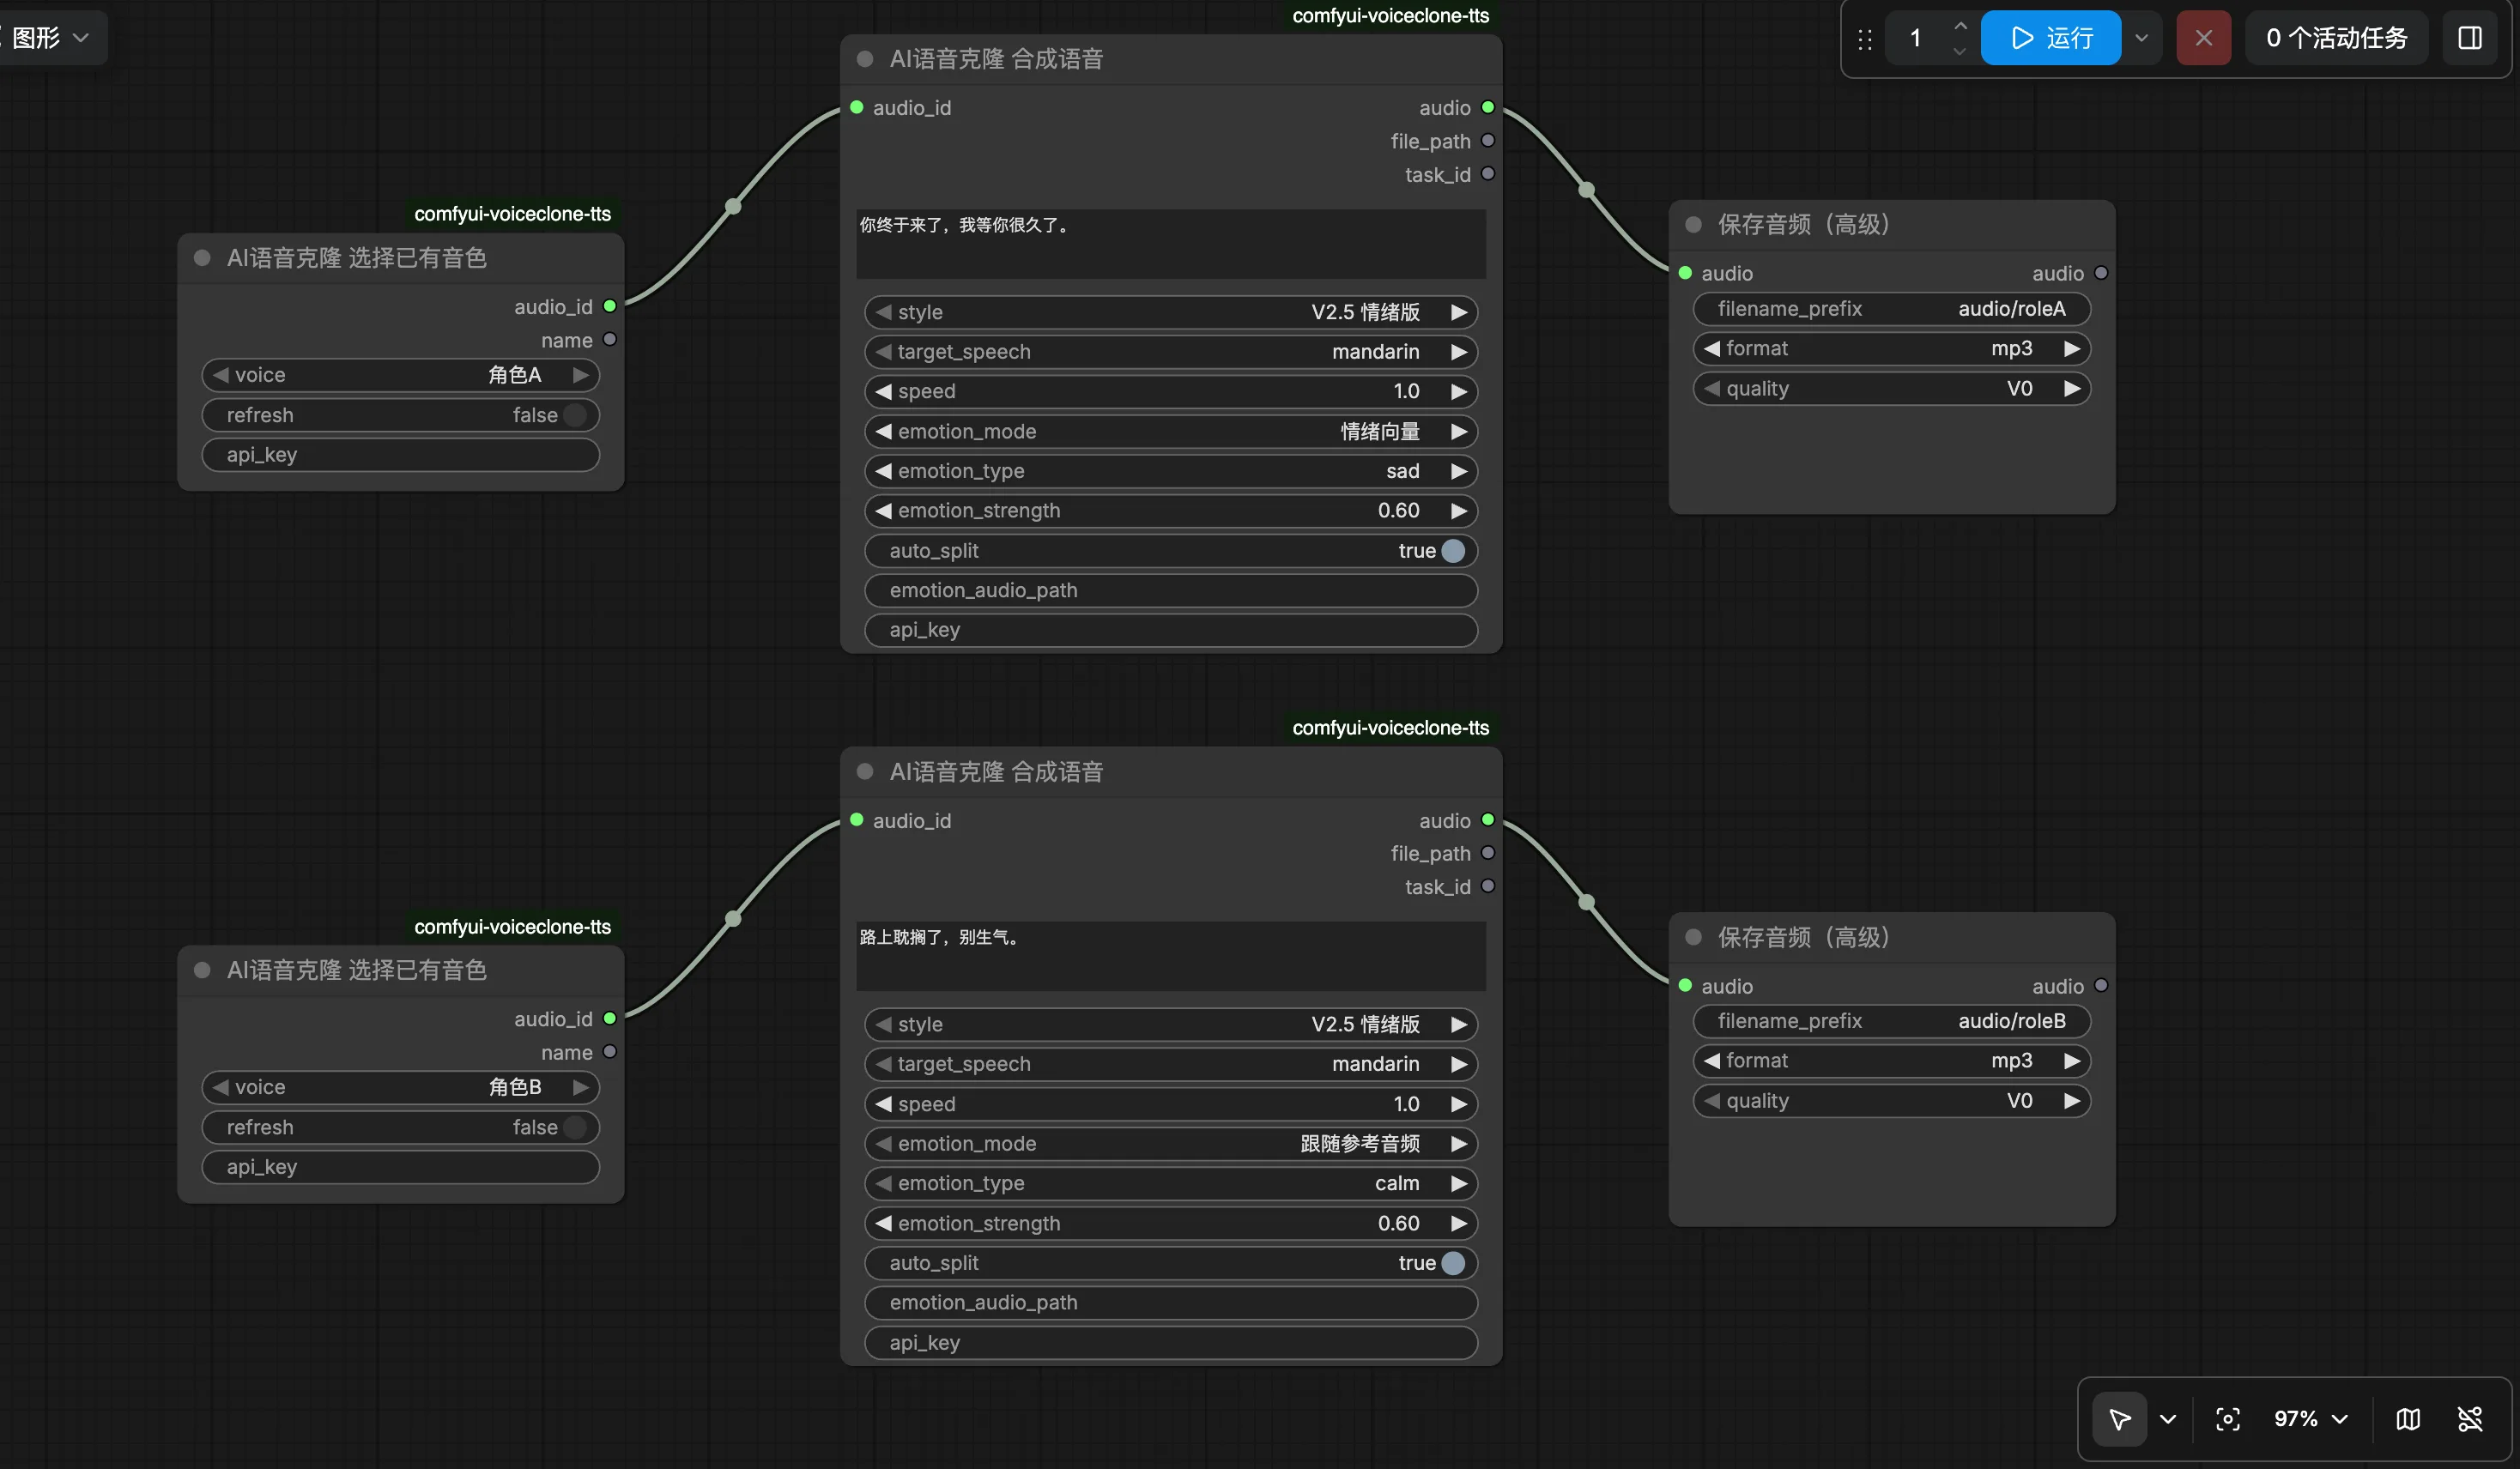Open the 97% zoom dropdown

point(2310,1418)
